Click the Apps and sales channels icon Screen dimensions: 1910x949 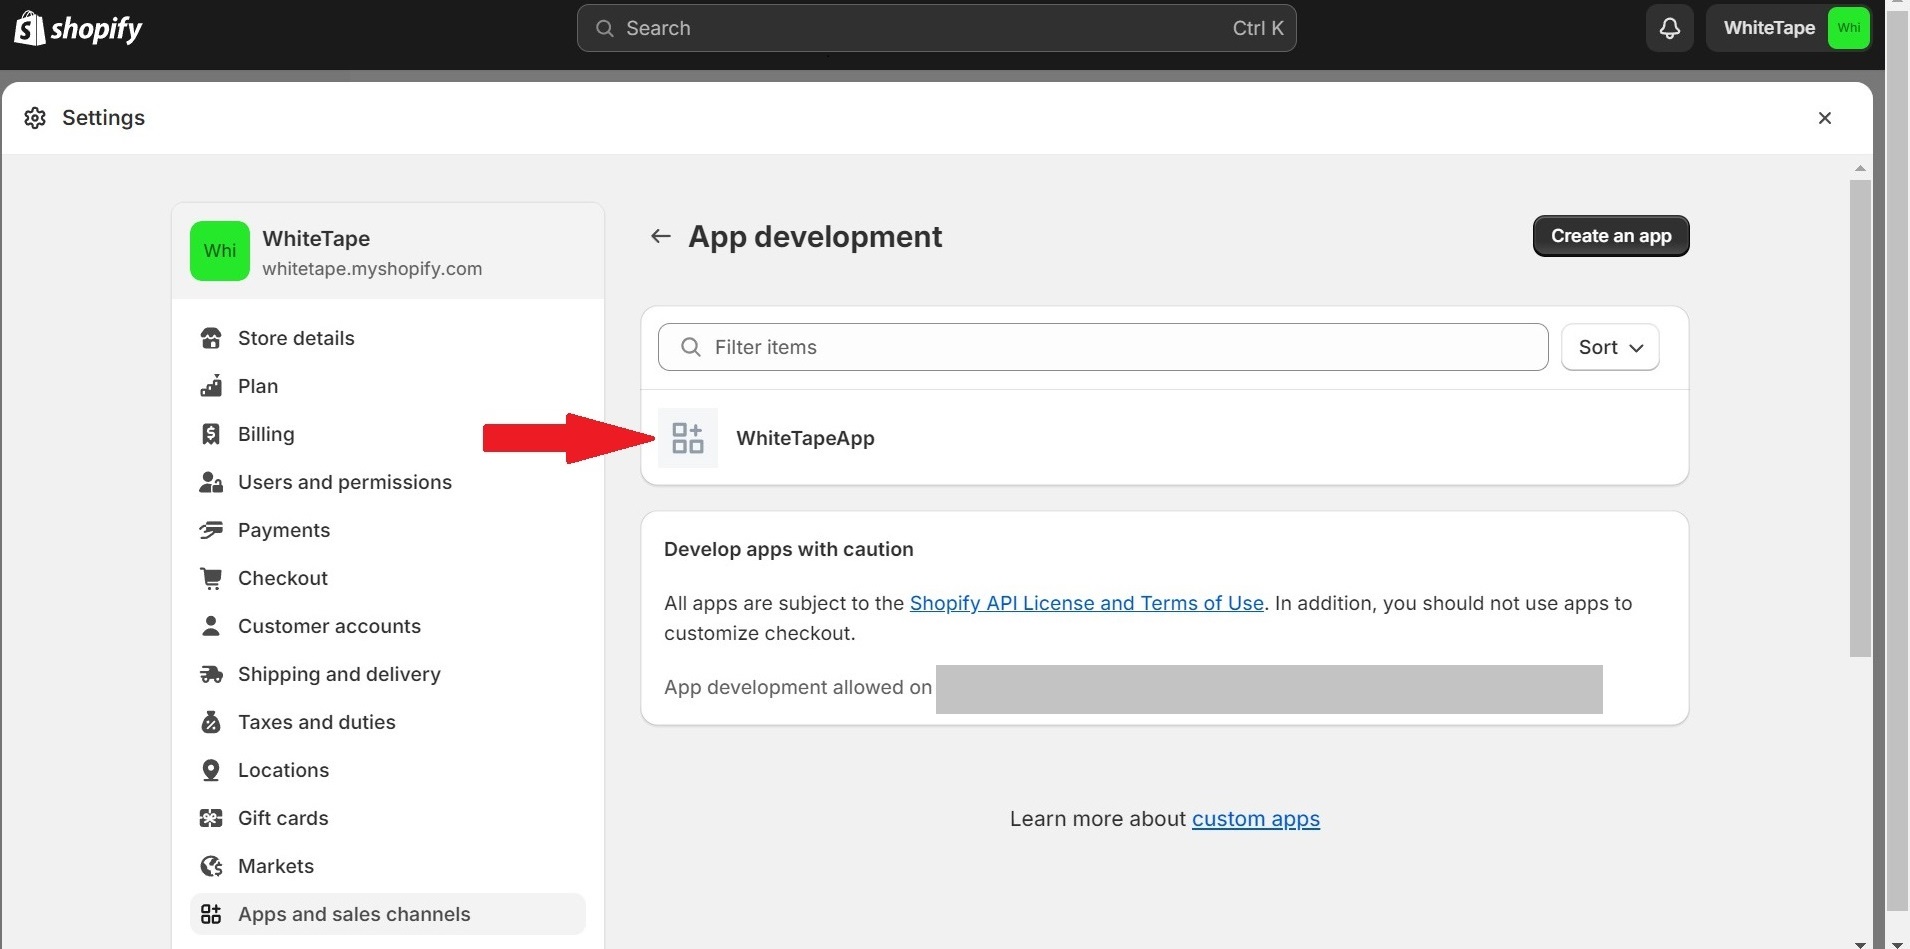pyautogui.click(x=211, y=914)
